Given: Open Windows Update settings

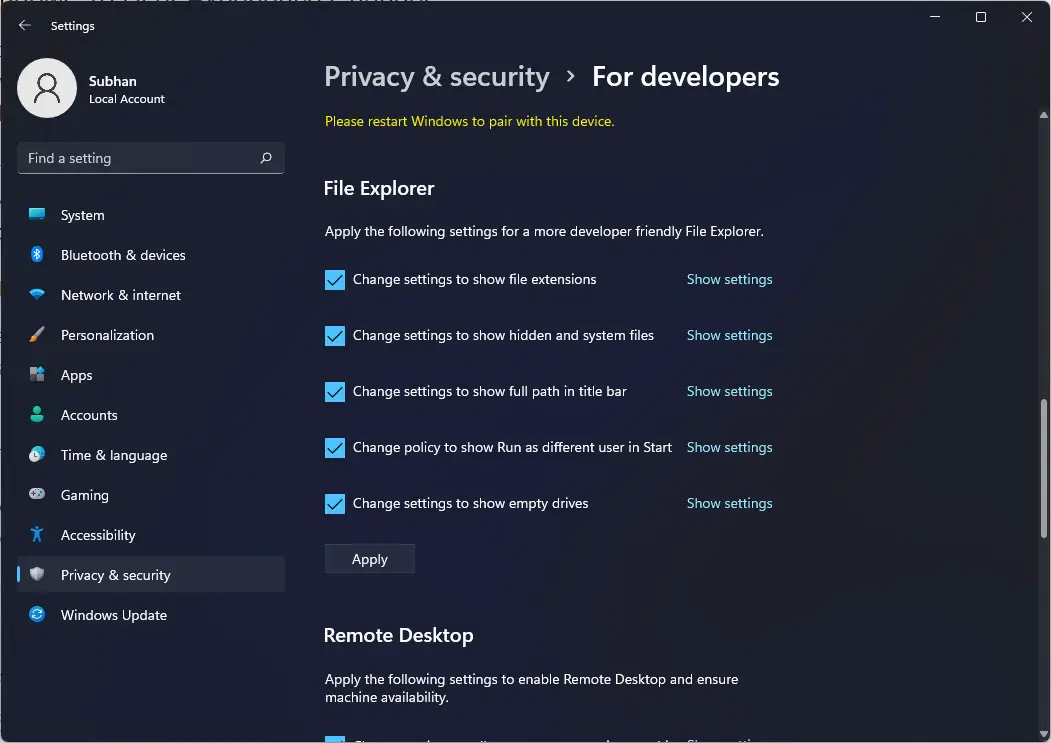Looking at the screenshot, I should coord(151,614).
